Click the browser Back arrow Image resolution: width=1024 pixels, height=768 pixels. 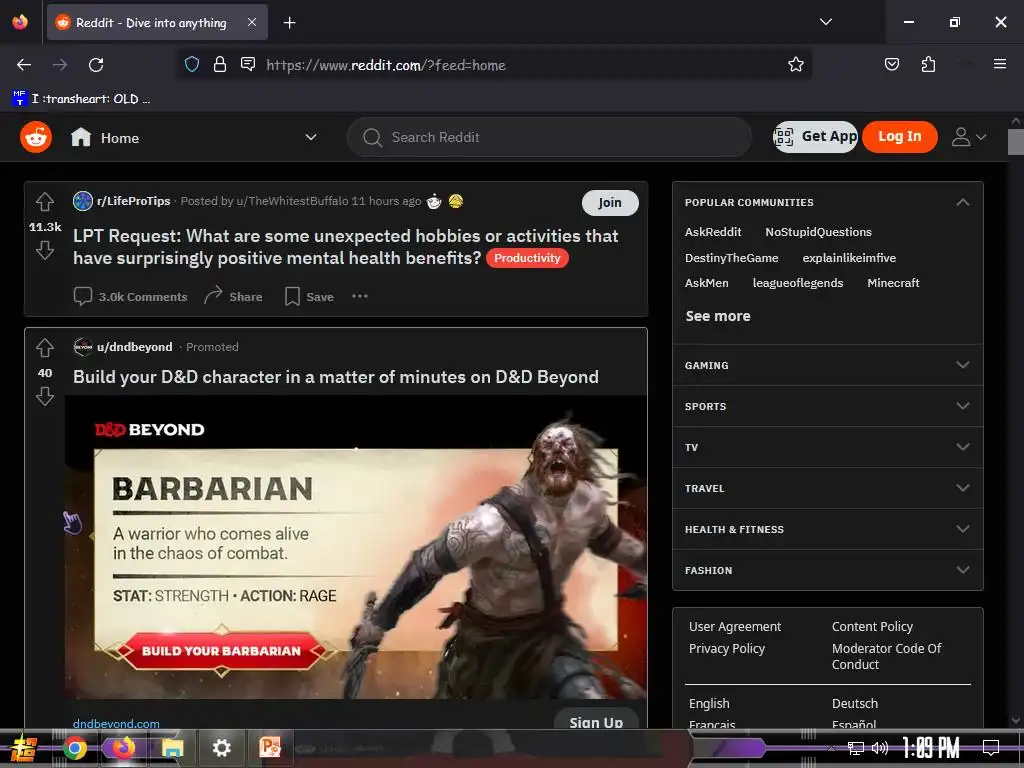pyautogui.click(x=24, y=65)
